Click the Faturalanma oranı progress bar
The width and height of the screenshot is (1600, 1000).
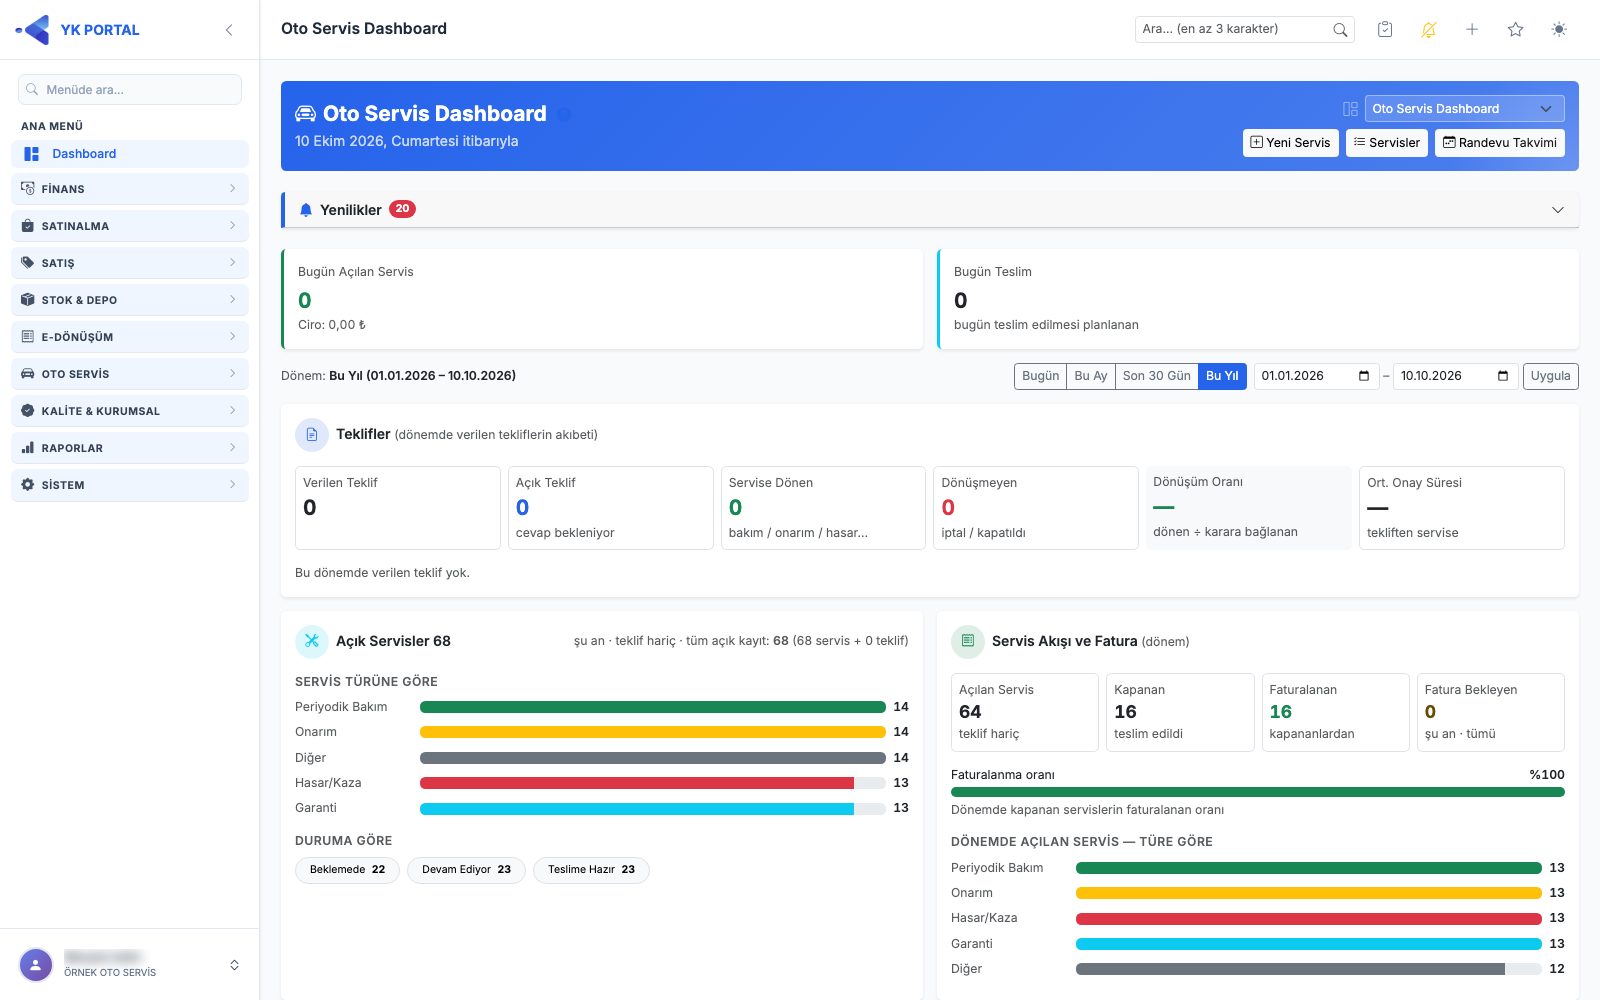click(1257, 792)
